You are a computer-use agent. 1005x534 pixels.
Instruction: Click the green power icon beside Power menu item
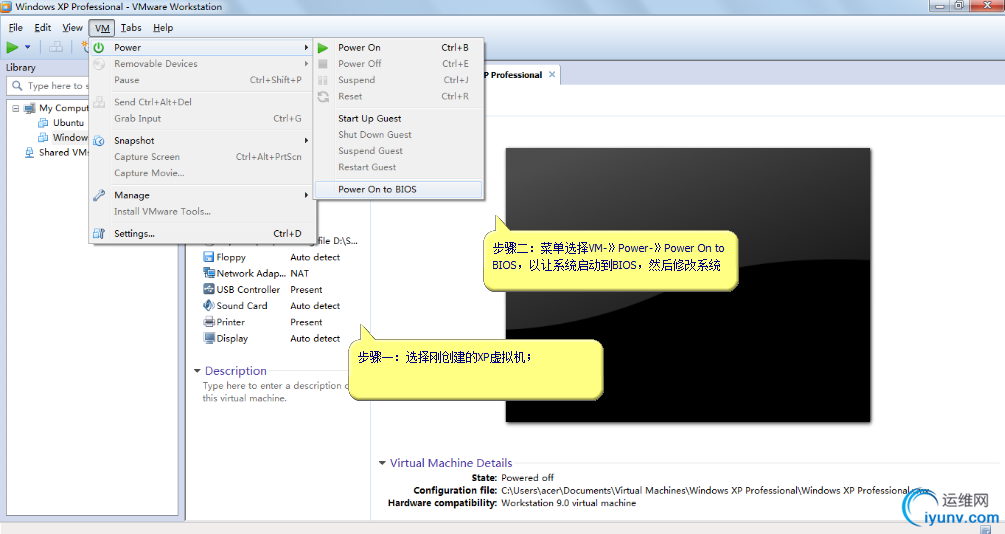[x=99, y=47]
